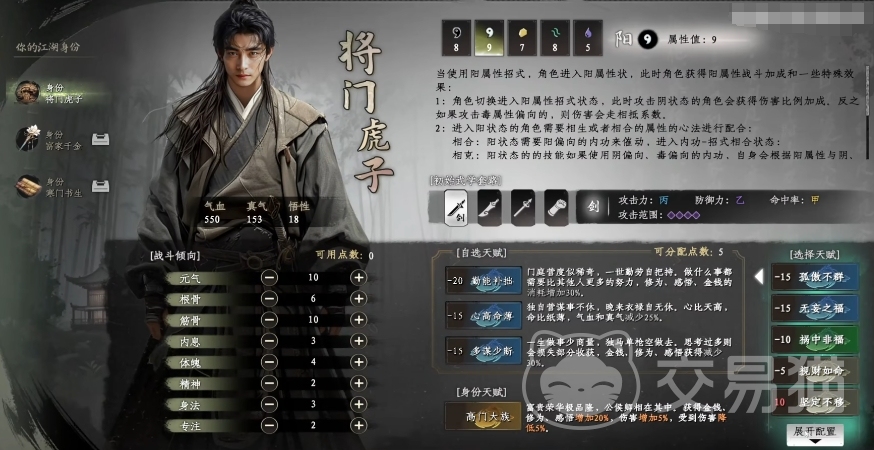Add the 坚定不移 talent from the list

click(x=815, y=402)
